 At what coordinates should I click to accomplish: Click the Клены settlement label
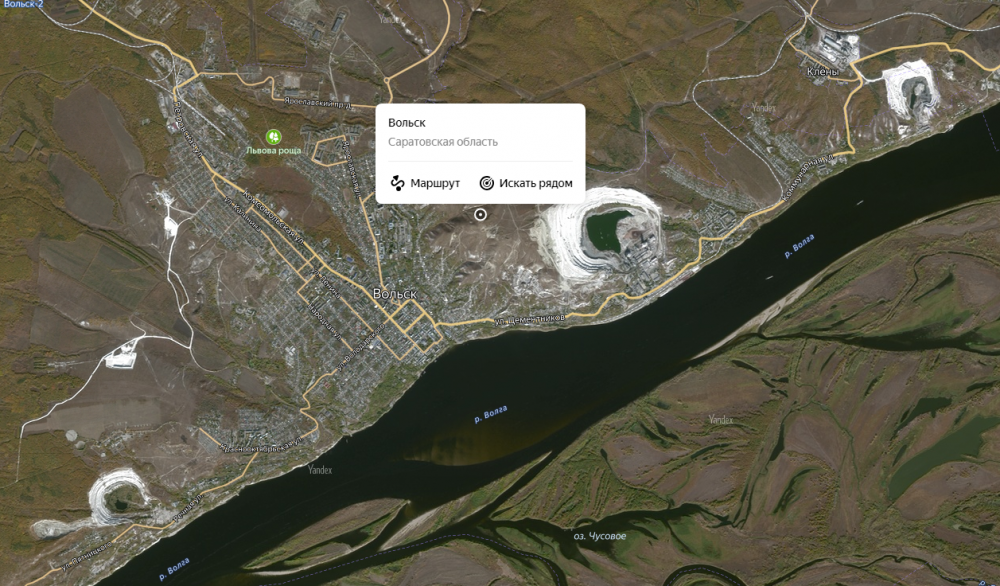point(823,72)
